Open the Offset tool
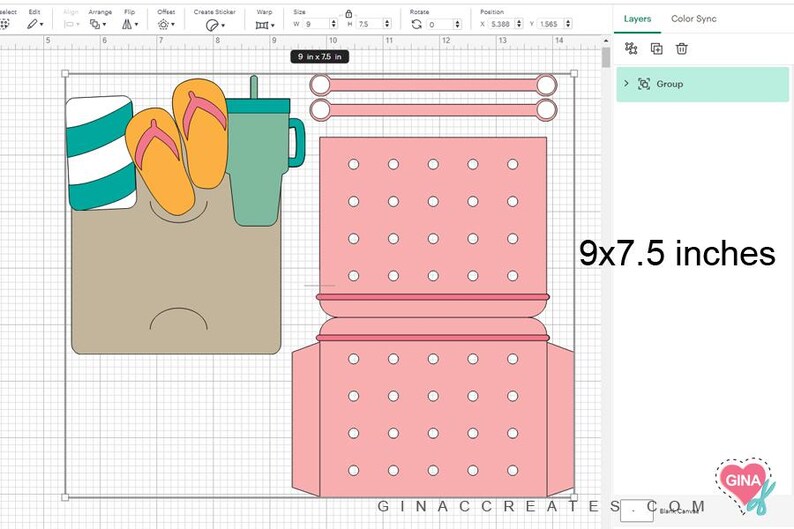 (x=166, y=24)
